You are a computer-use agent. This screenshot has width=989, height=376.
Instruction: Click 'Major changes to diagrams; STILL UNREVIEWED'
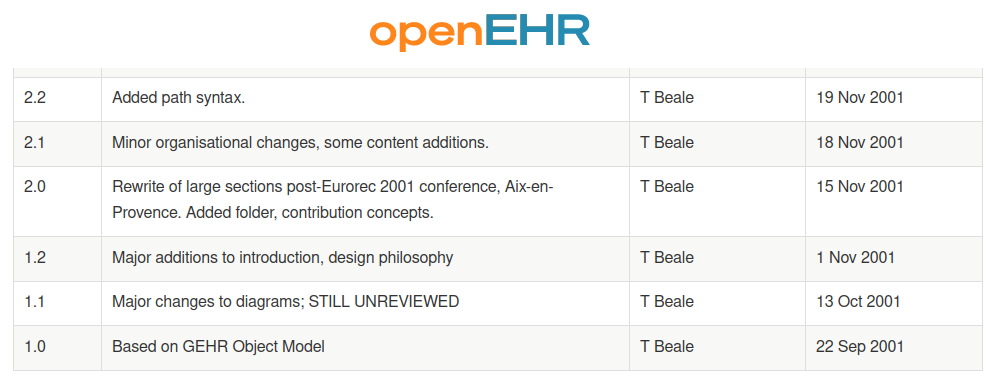click(x=286, y=302)
